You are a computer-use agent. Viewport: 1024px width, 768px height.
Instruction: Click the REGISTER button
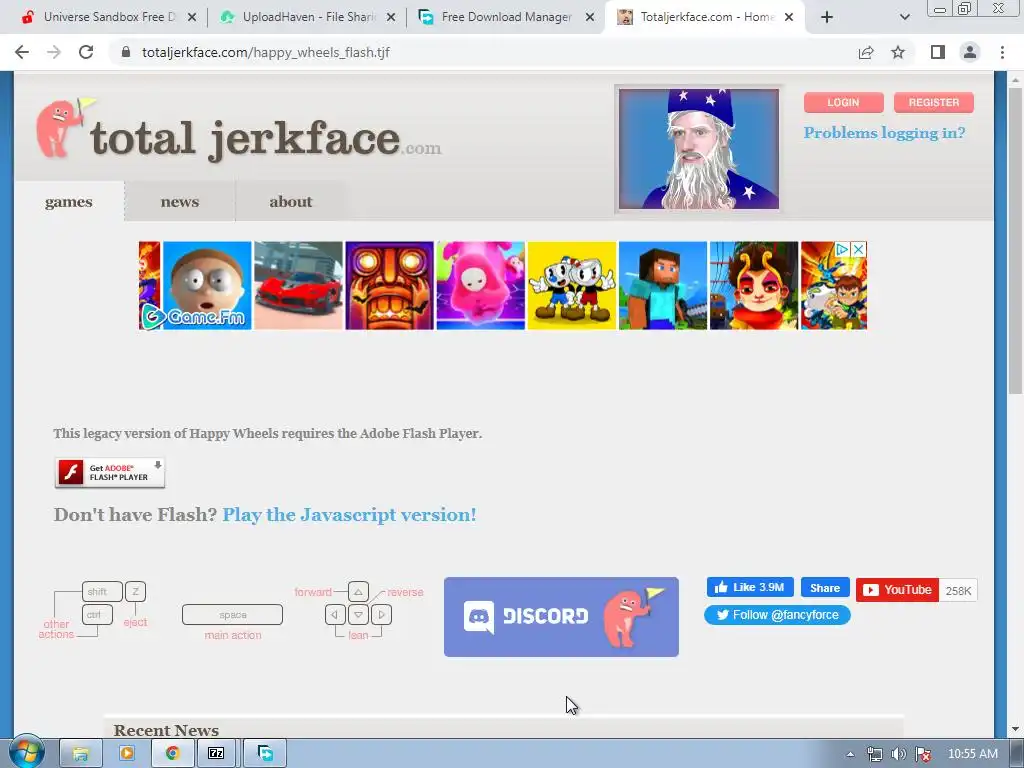pyautogui.click(x=934, y=103)
